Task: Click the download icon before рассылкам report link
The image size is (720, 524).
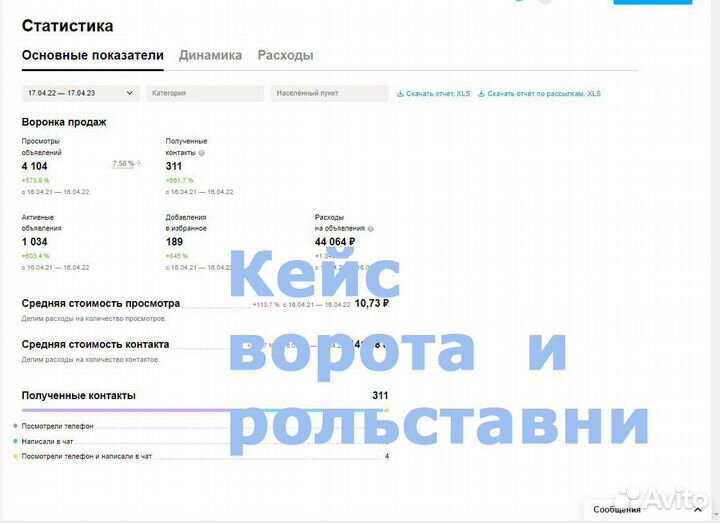Action: tap(481, 94)
